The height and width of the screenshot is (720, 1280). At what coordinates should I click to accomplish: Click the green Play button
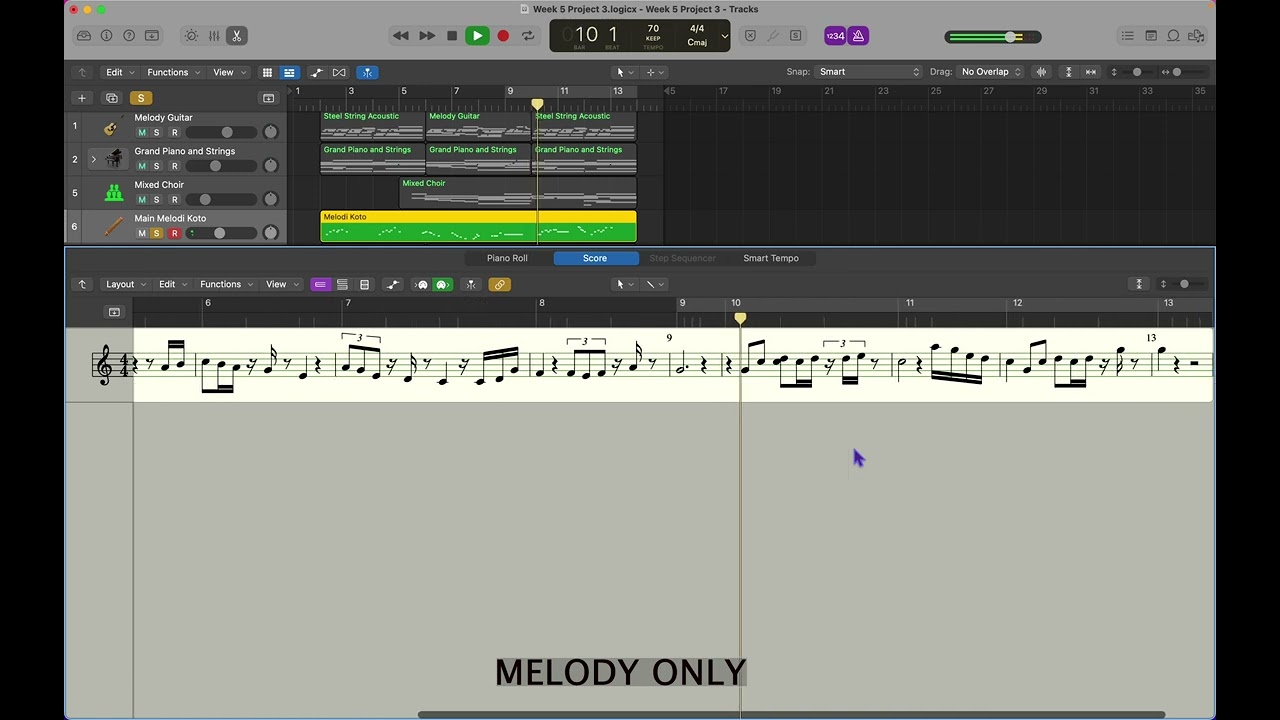click(477, 36)
